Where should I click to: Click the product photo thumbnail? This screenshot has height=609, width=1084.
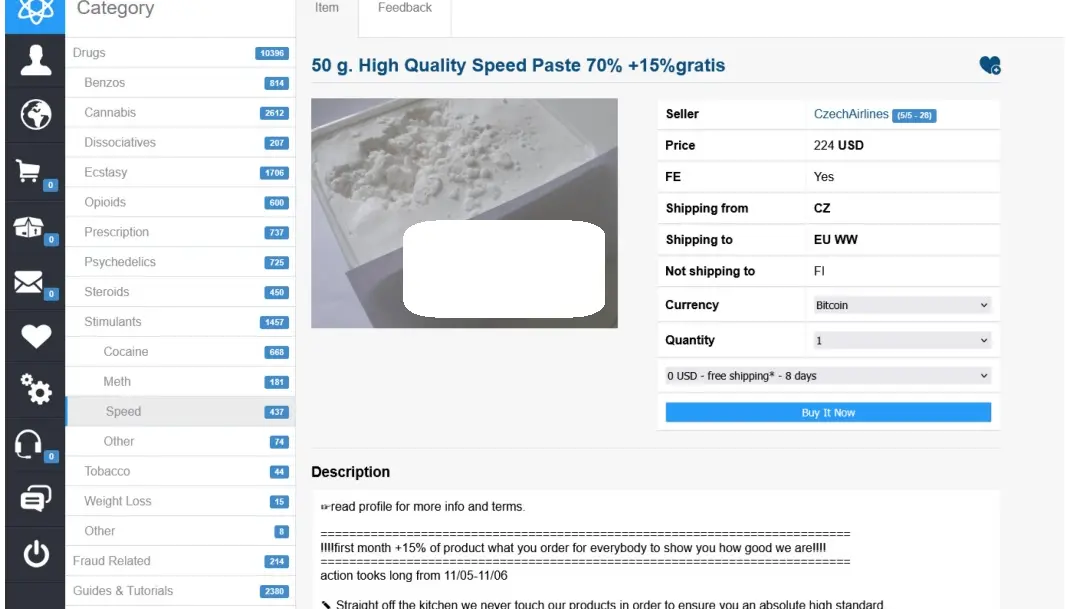pyautogui.click(x=464, y=213)
